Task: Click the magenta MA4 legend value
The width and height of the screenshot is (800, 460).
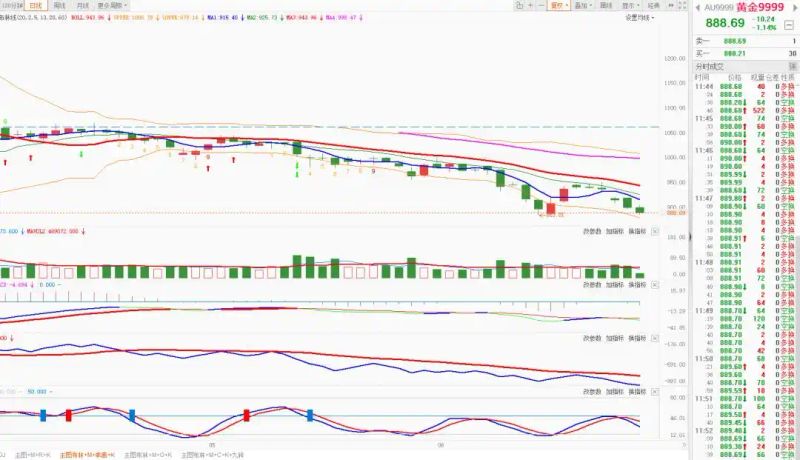Action: [341, 17]
